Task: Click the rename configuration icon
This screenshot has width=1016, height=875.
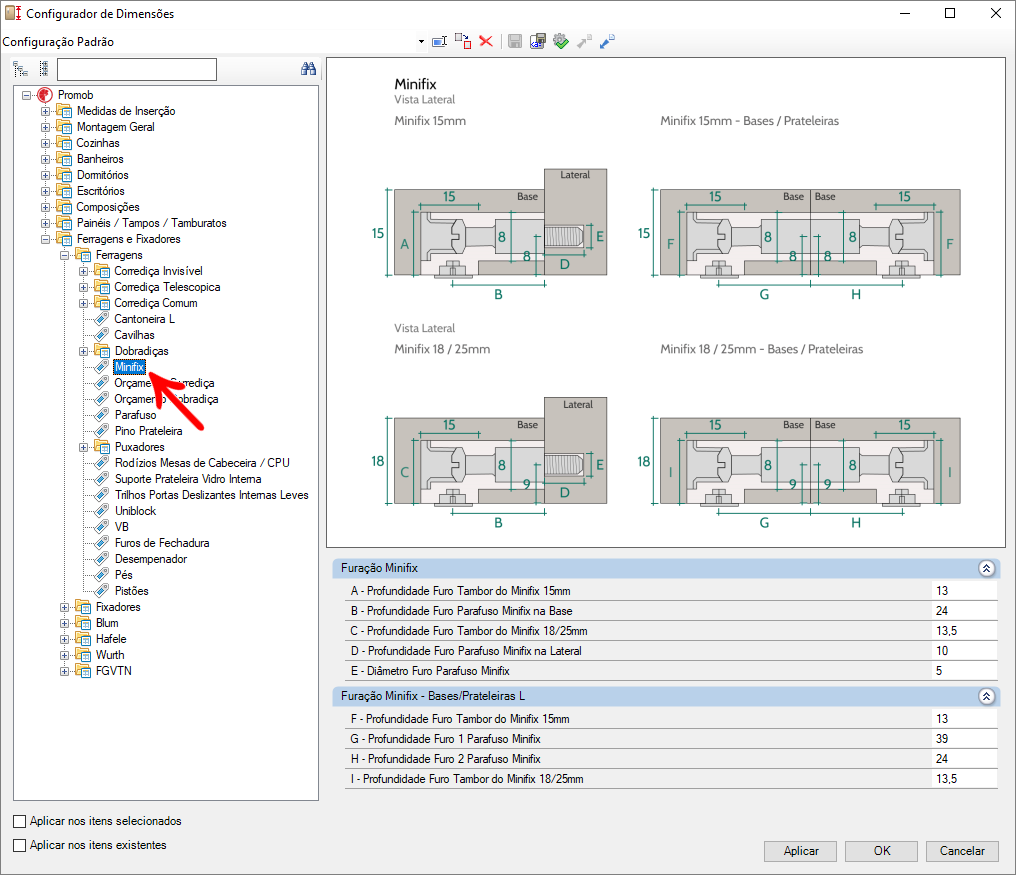Action: click(x=439, y=41)
